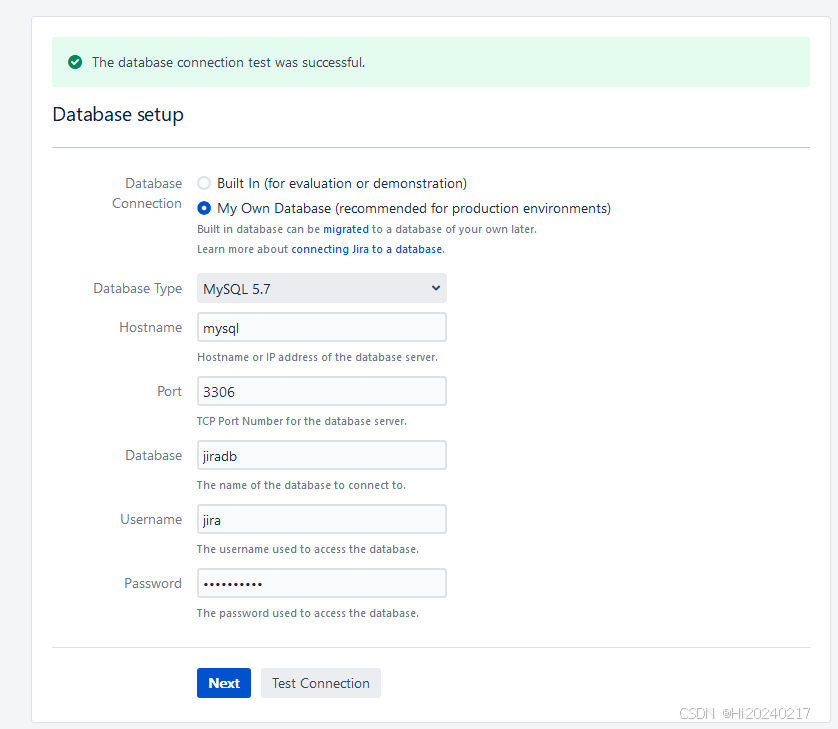Viewport: 838px width, 729px height.
Task: Focus the Hostname input field
Action: click(322, 327)
